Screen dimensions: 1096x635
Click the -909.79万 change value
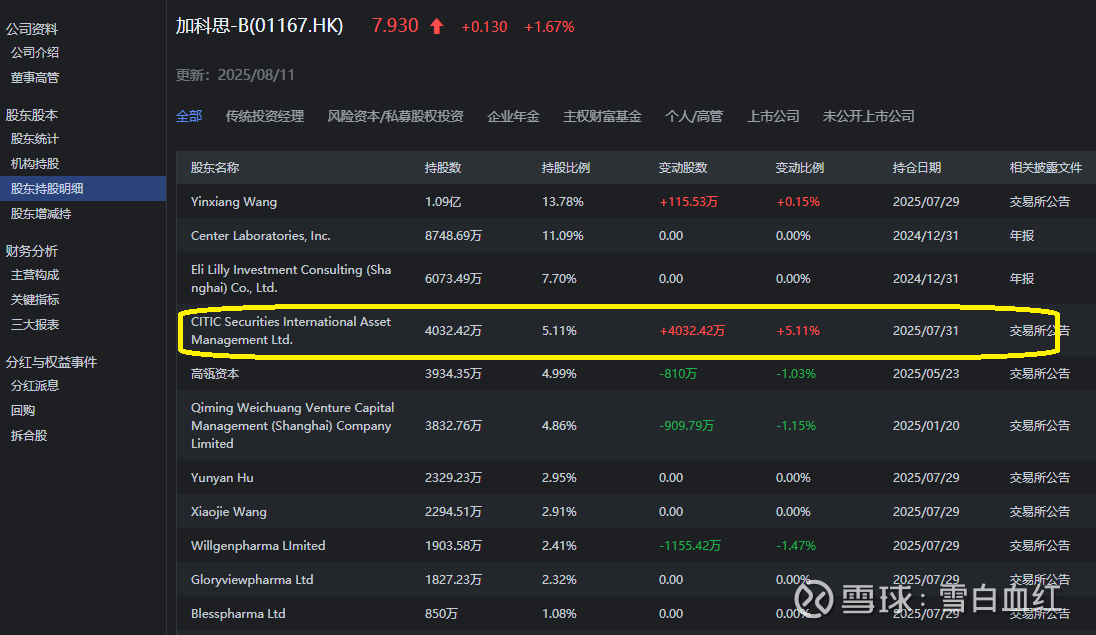686,425
